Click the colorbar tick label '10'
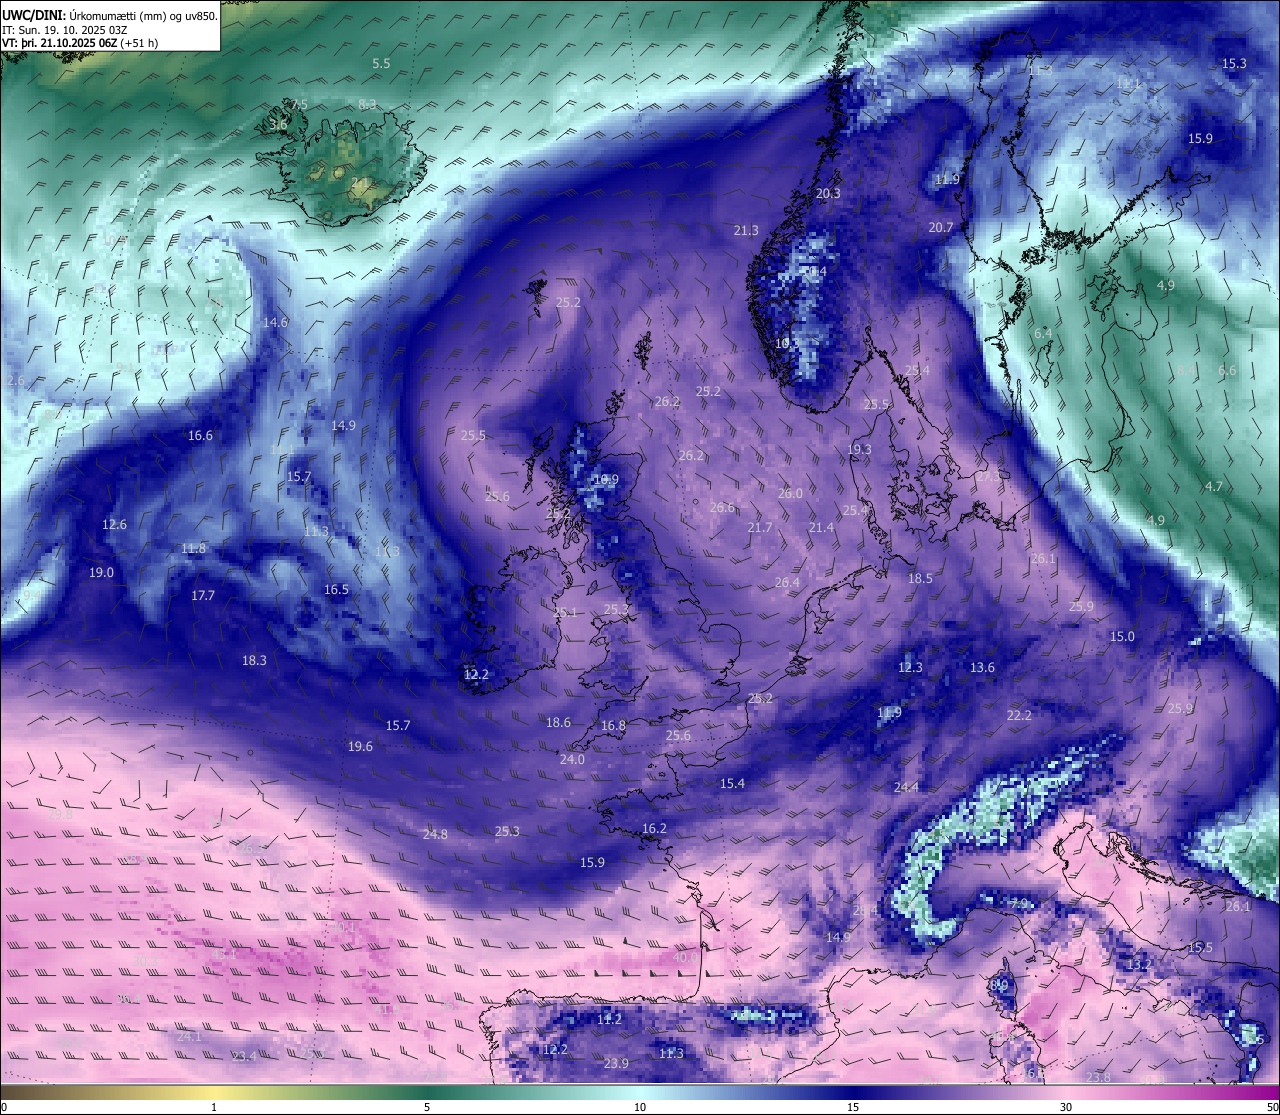 point(640,1107)
